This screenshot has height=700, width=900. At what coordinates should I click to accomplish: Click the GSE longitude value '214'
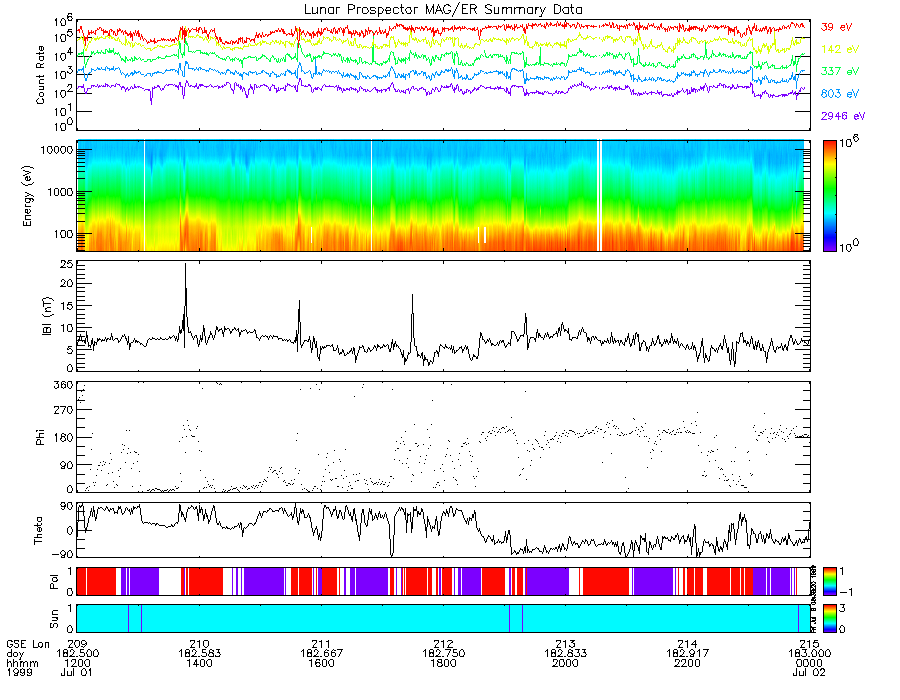687,644
